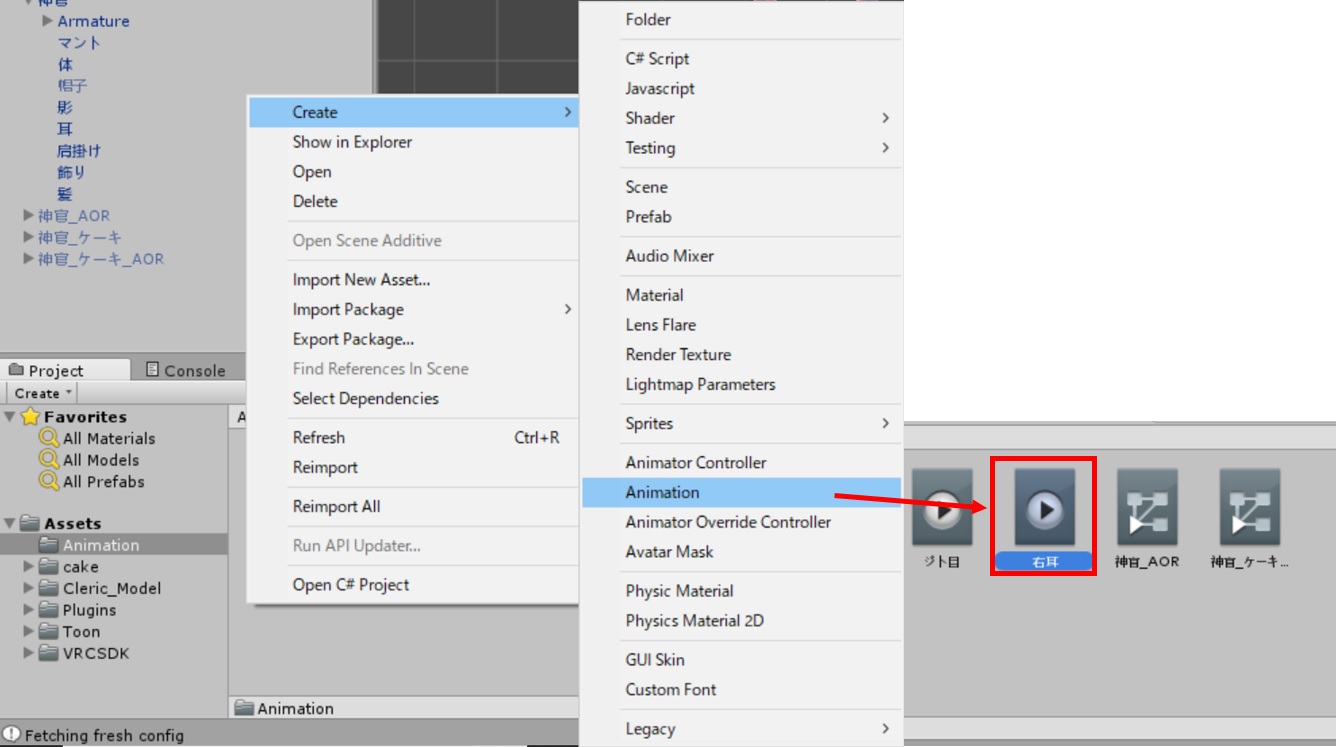The image size is (1336, 747).
Task: Open the VRCSDK folder in Assets
Action: point(95,653)
